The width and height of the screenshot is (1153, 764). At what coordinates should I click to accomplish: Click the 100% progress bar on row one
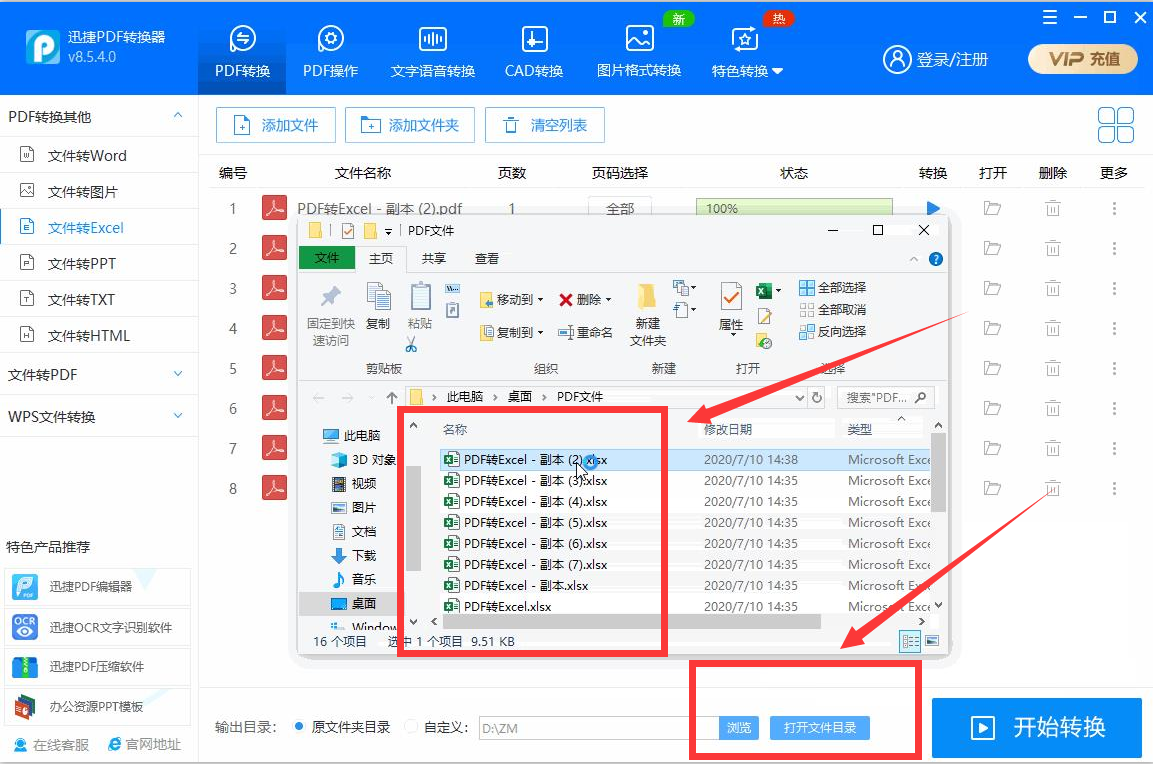click(x=793, y=208)
